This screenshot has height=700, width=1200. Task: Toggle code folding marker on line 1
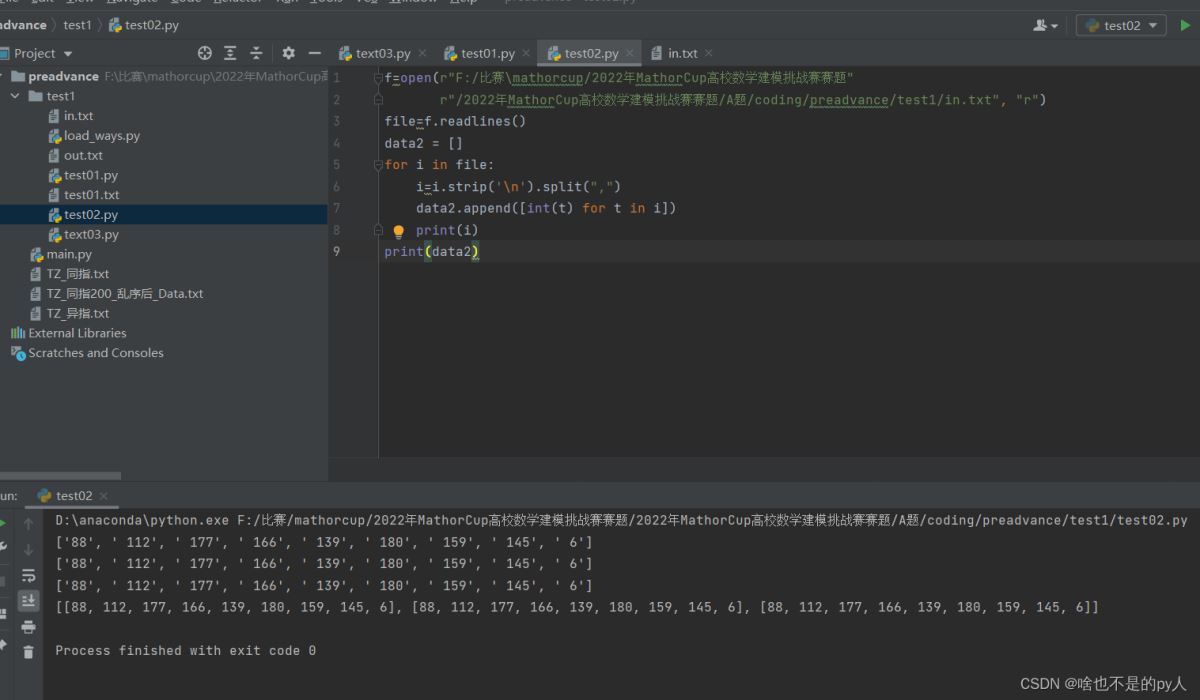point(378,78)
